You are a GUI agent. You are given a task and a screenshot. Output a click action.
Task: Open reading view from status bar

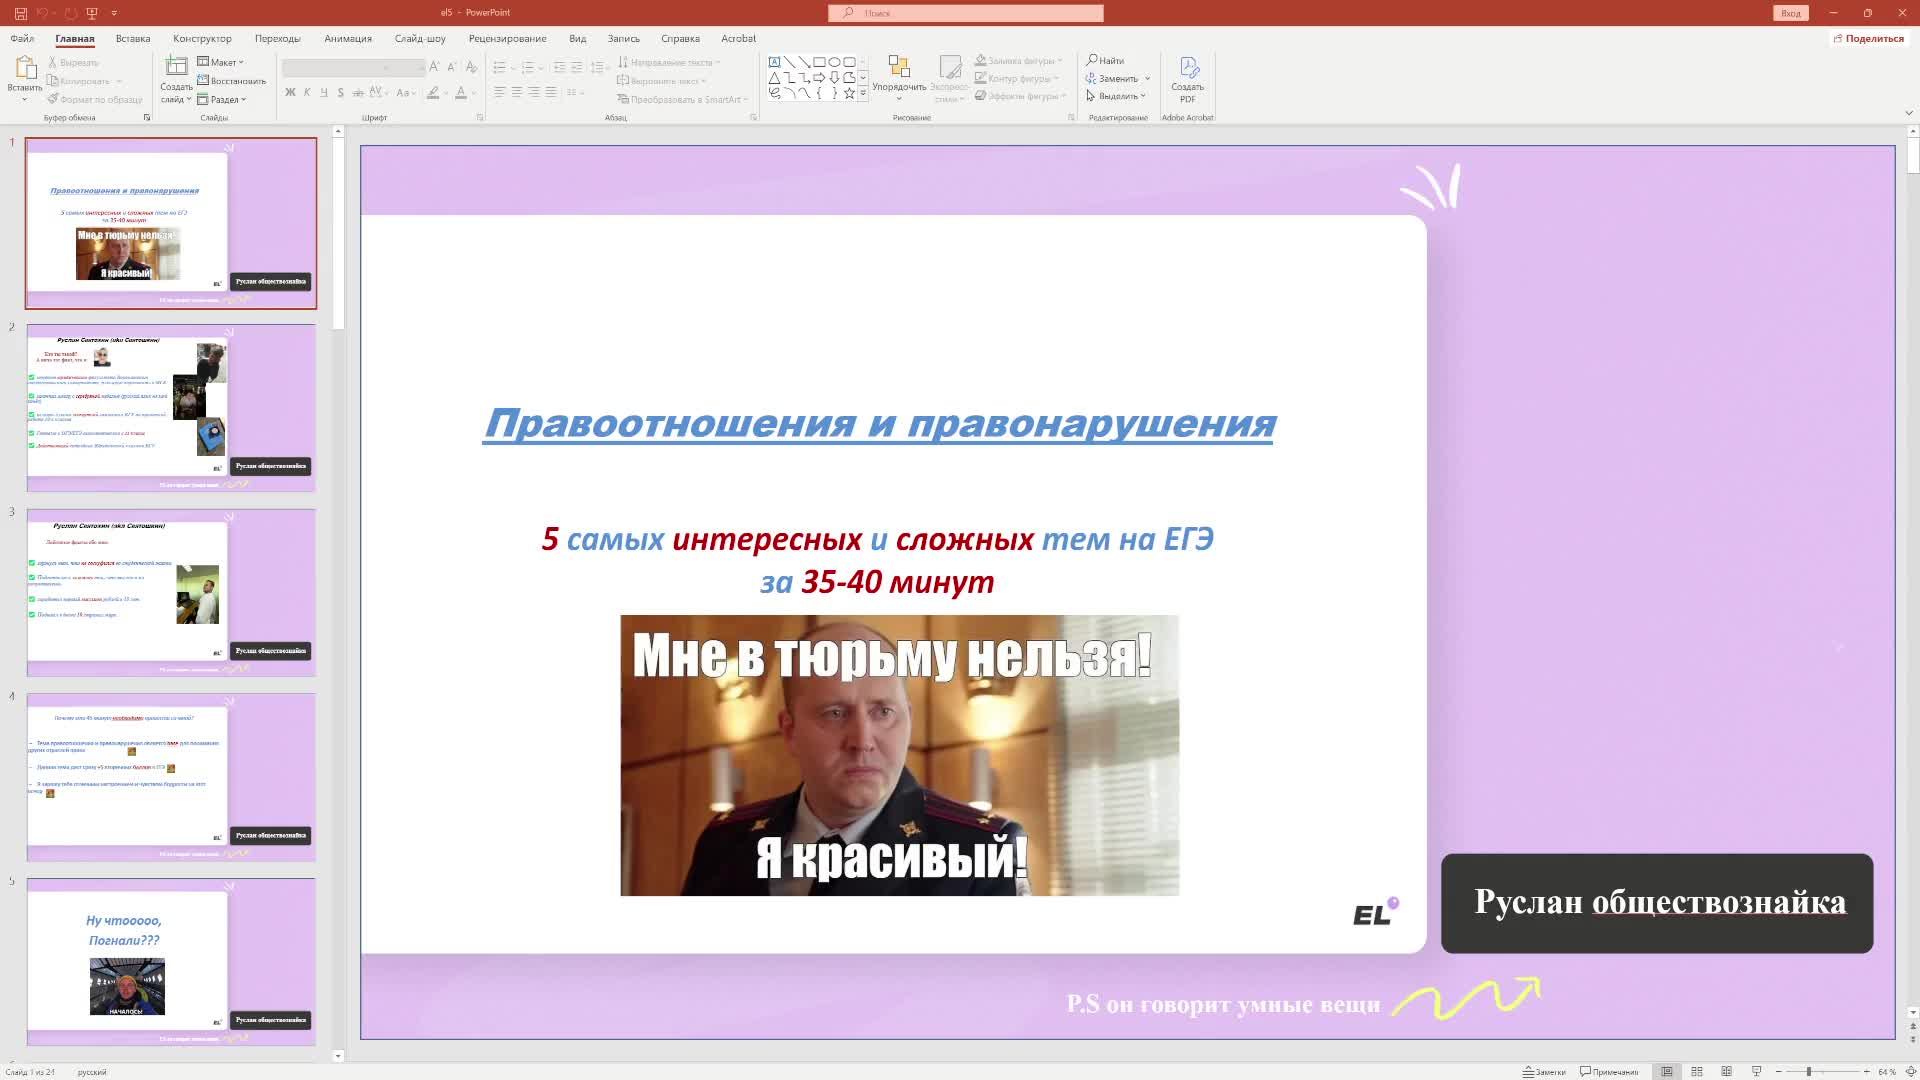click(x=1727, y=1072)
